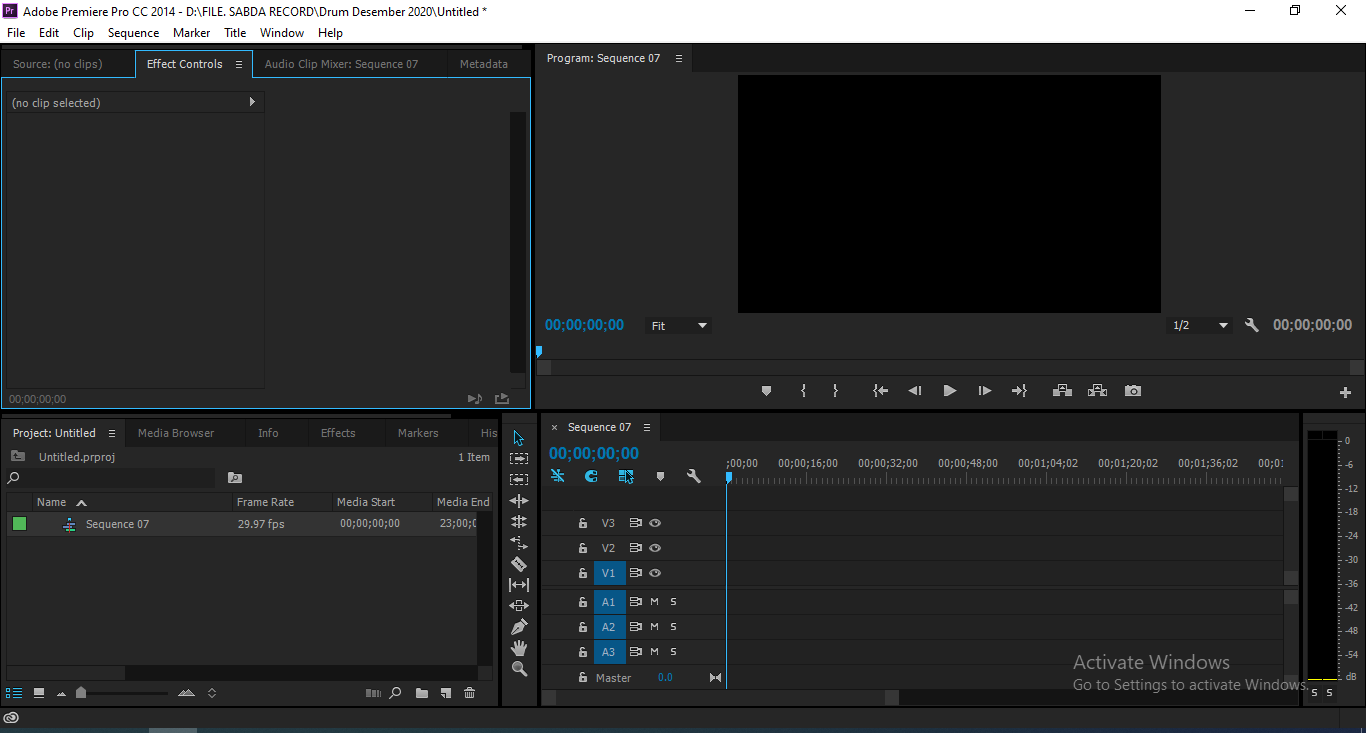Open the sort icons dropdown in Project panel
Image resolution: width=1366 pixels, height=733 pixels.
212,693
